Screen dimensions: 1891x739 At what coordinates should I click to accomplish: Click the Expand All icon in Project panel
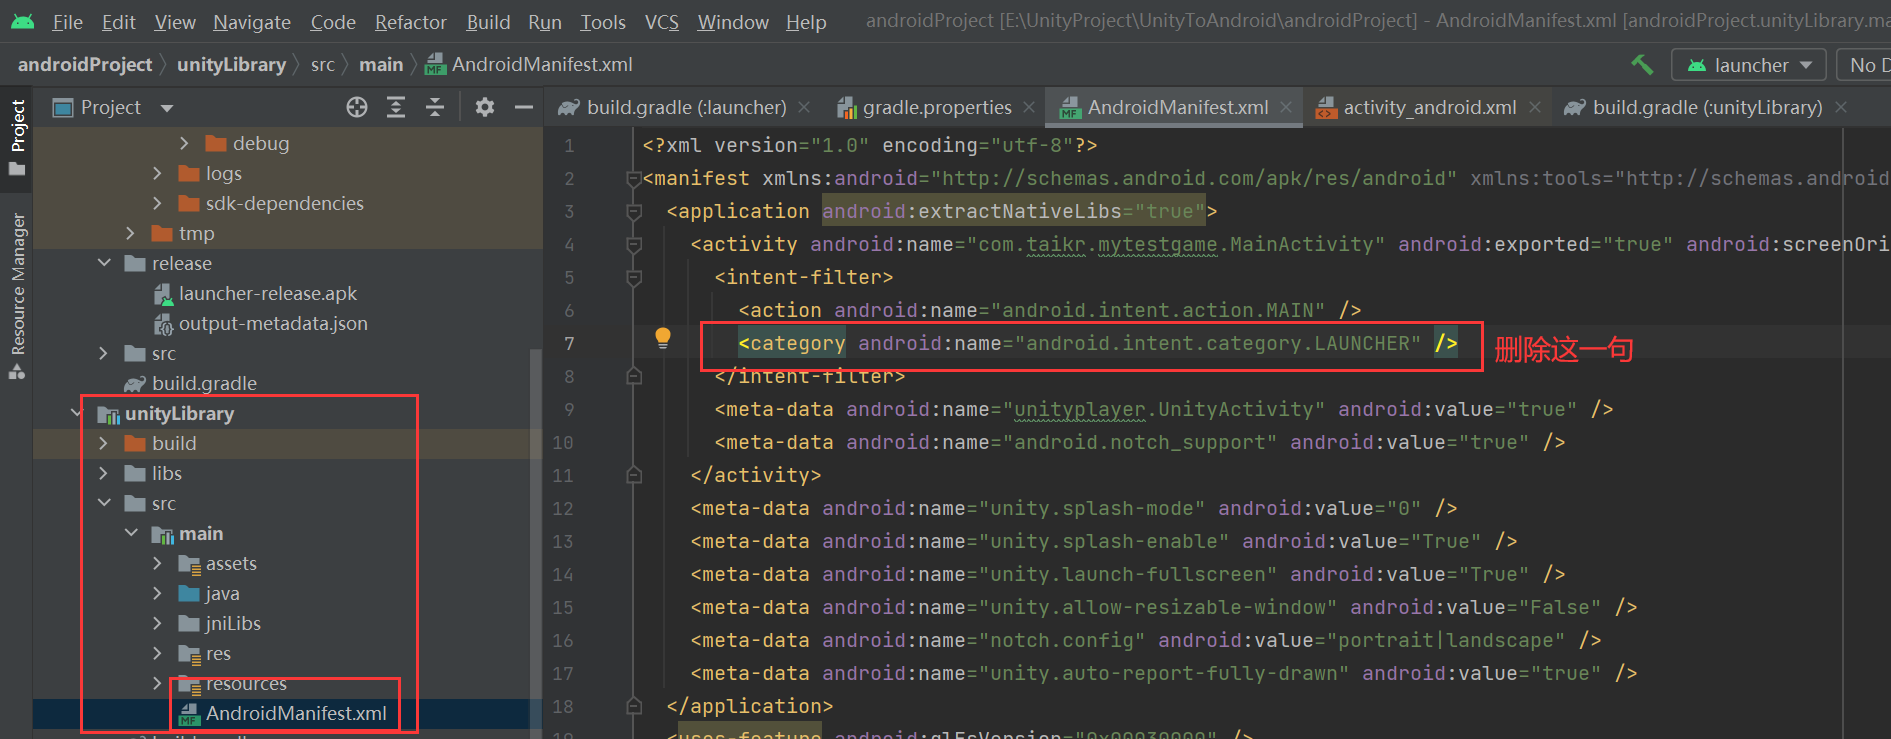[396, 107]
